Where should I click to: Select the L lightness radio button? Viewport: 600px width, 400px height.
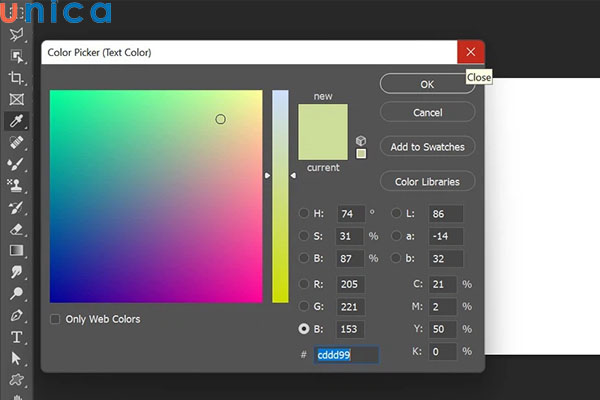[396, 213]
